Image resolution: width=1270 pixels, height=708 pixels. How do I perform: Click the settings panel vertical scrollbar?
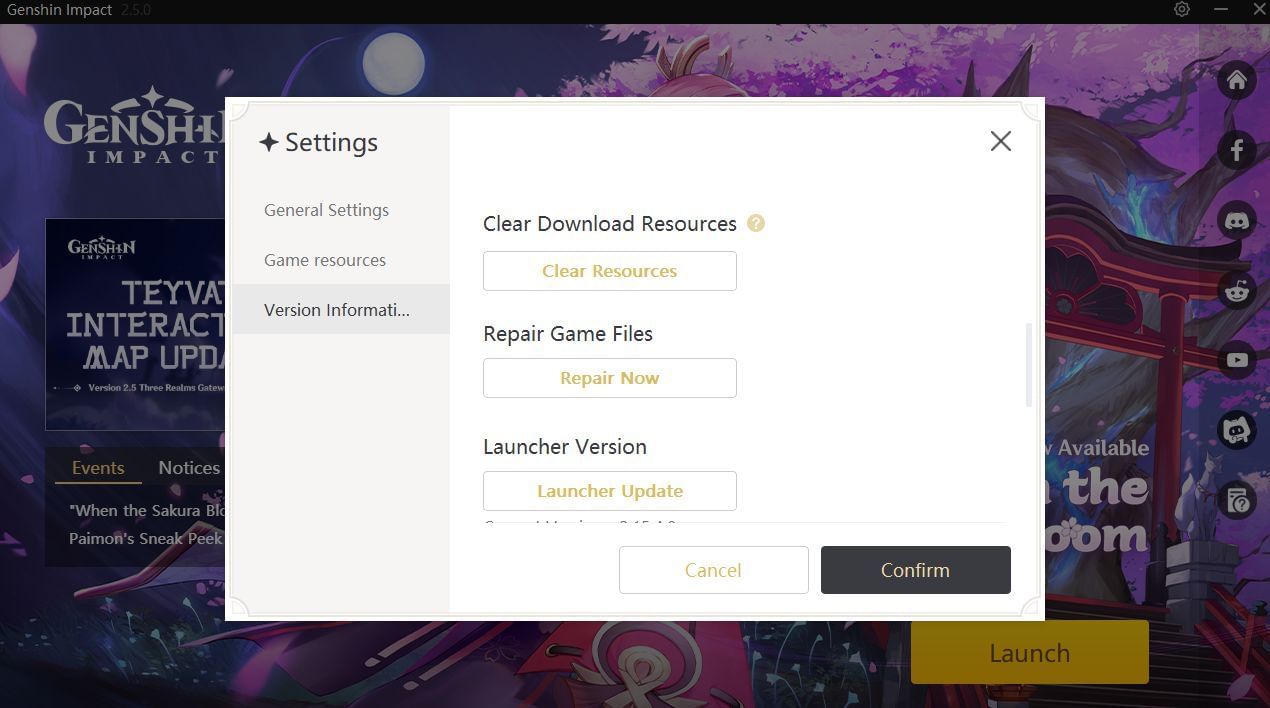click(x=1029, y=365)
